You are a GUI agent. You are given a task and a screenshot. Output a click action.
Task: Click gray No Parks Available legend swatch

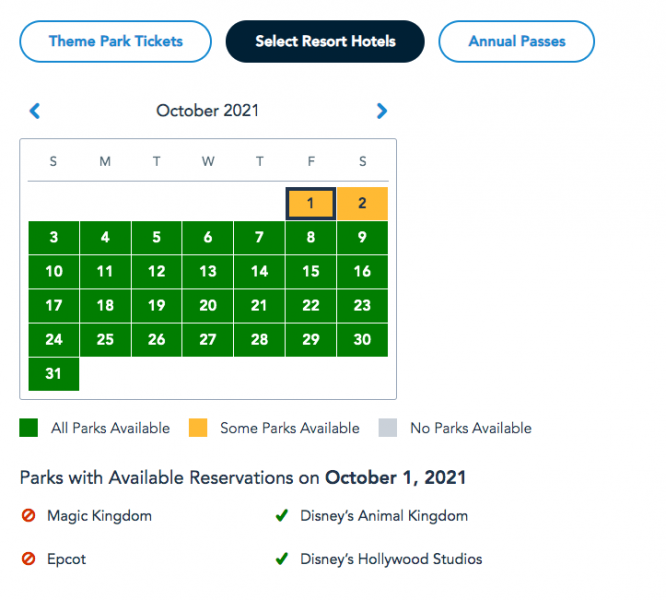click(x=388, y=428)
